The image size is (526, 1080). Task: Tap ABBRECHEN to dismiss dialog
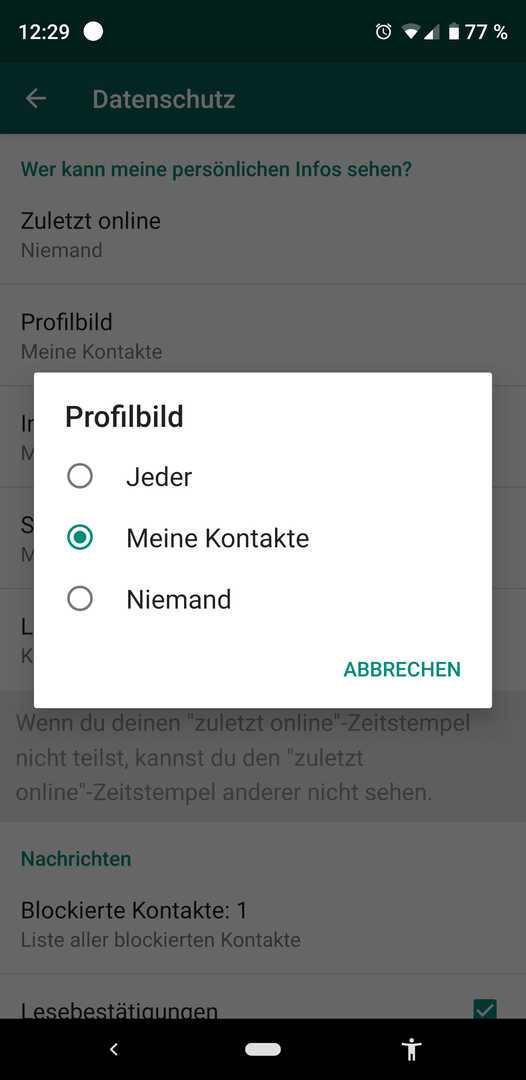[x=402, y=669]
